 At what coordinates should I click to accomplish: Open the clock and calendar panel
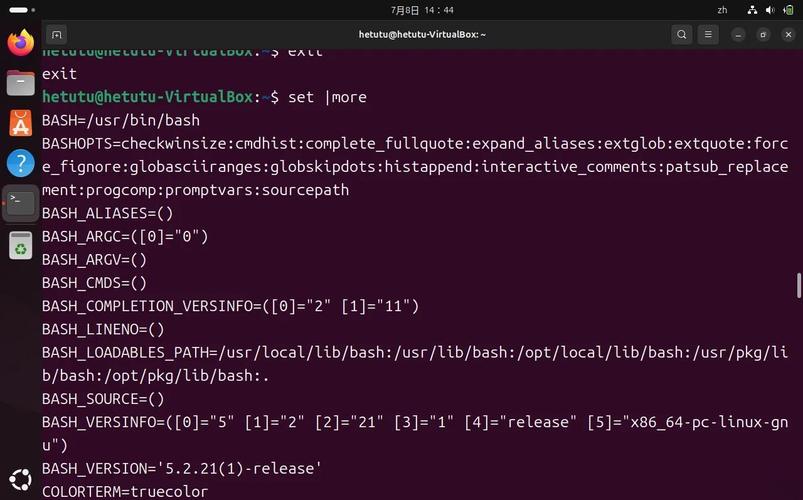[x=422, y=10]
